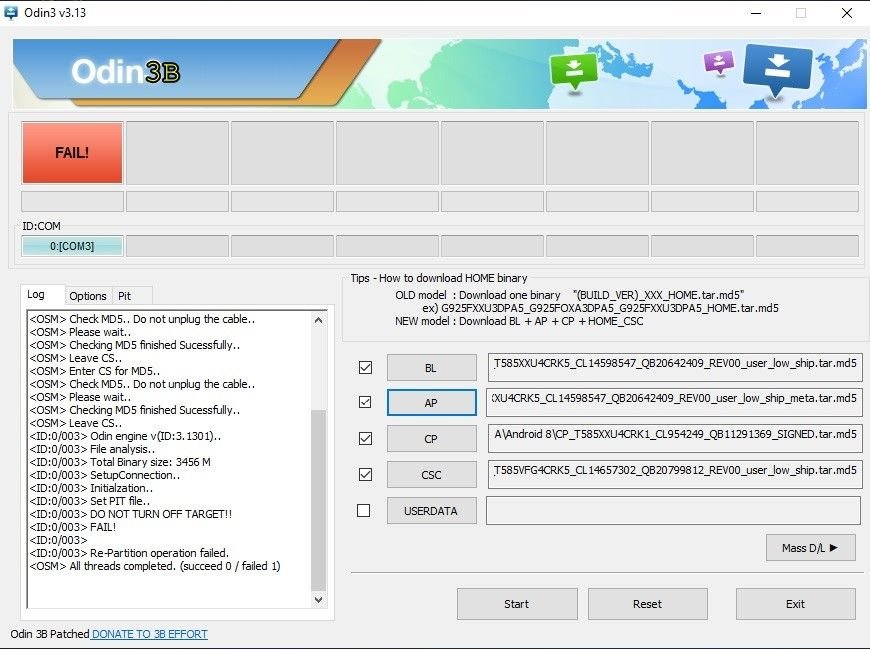Image resolution: width=870 pixels, height=649 pixels.
Task: Start the flashing process
Action: tap(517, 604)
